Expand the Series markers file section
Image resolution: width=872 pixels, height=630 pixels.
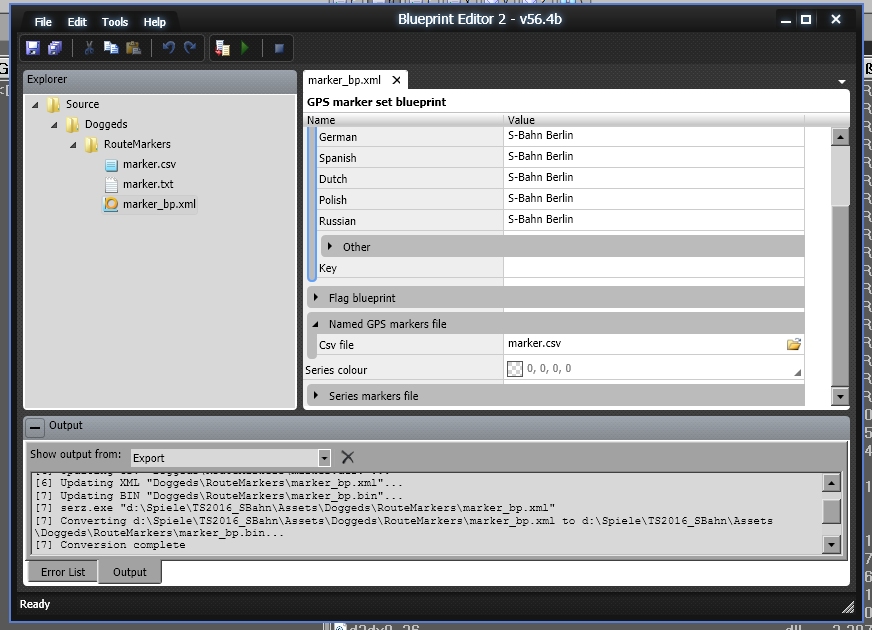(x=317, y=396)
